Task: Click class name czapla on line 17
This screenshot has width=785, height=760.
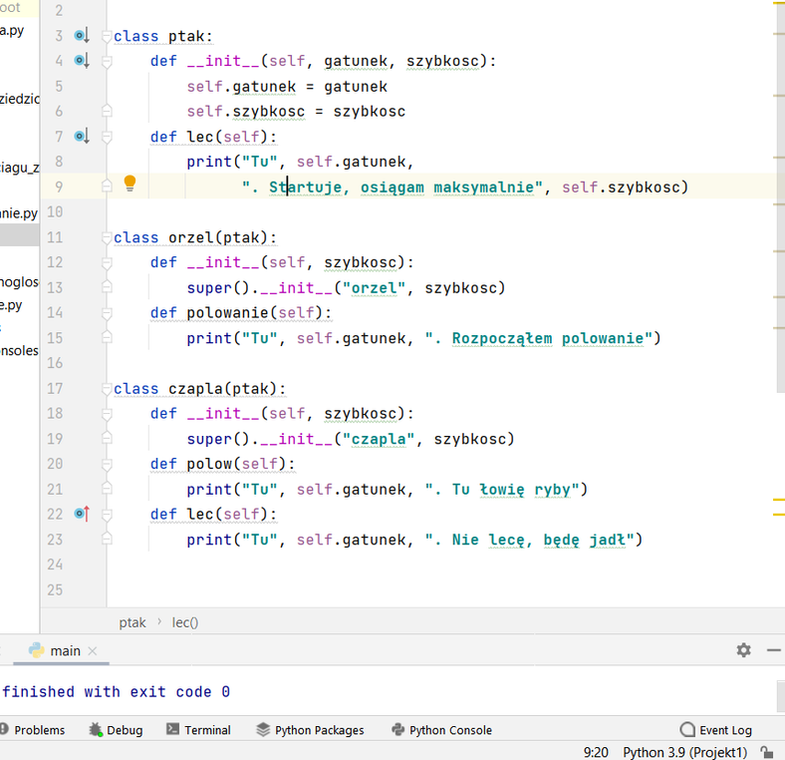Action: (x=196, y=389)
